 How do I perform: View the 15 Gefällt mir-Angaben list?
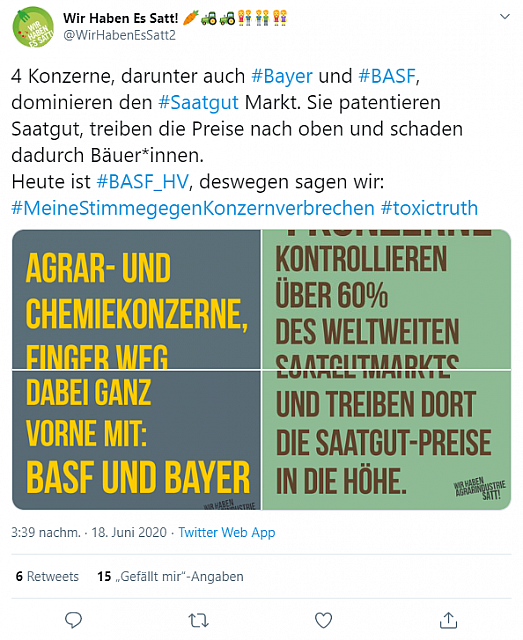[x=170, y=576]
